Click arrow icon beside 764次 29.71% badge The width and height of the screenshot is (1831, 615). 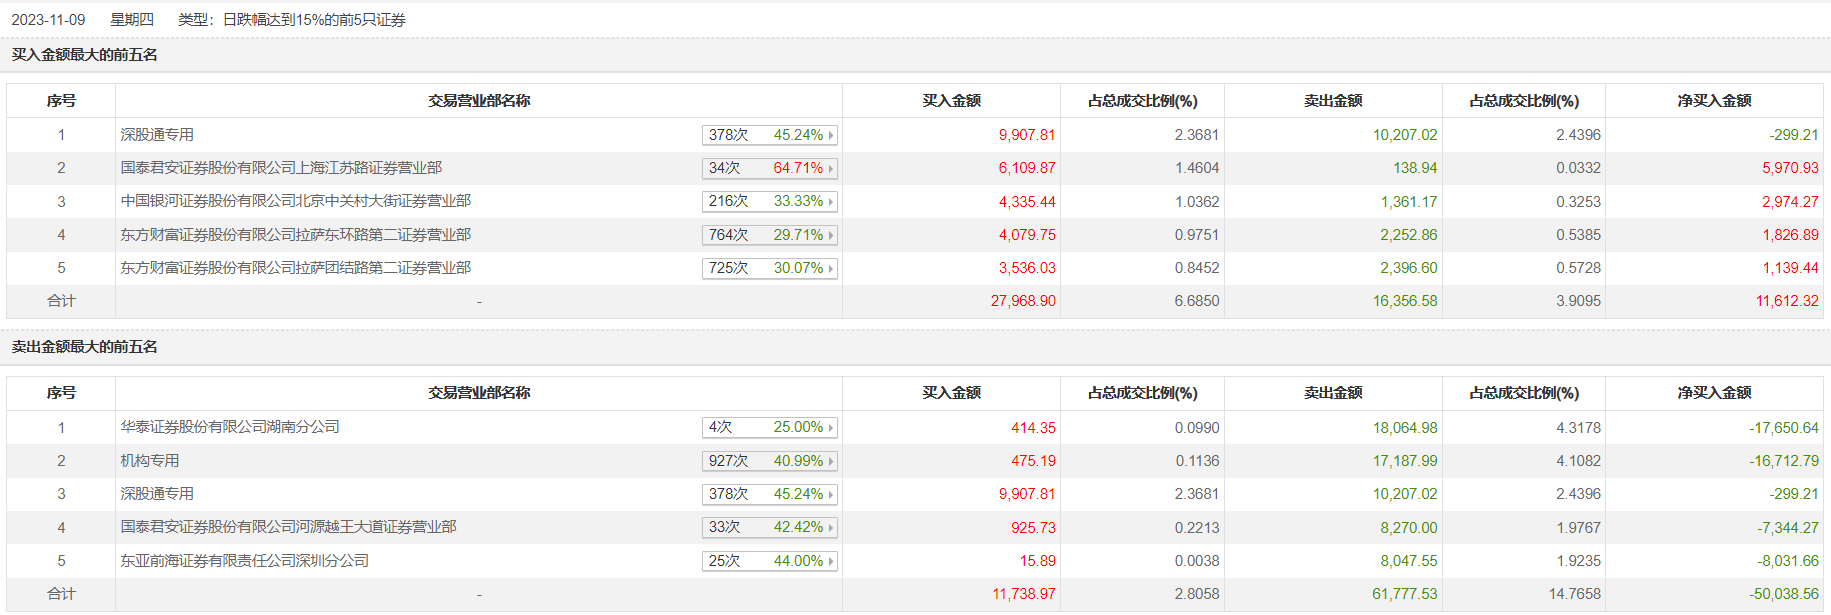pyautogui.click(x=830, y=236)
